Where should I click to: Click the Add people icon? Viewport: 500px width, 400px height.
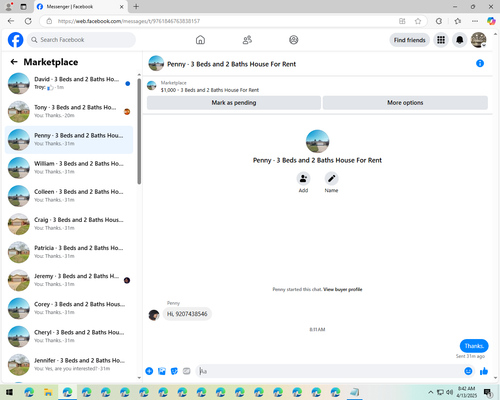(x=303, y=179)
